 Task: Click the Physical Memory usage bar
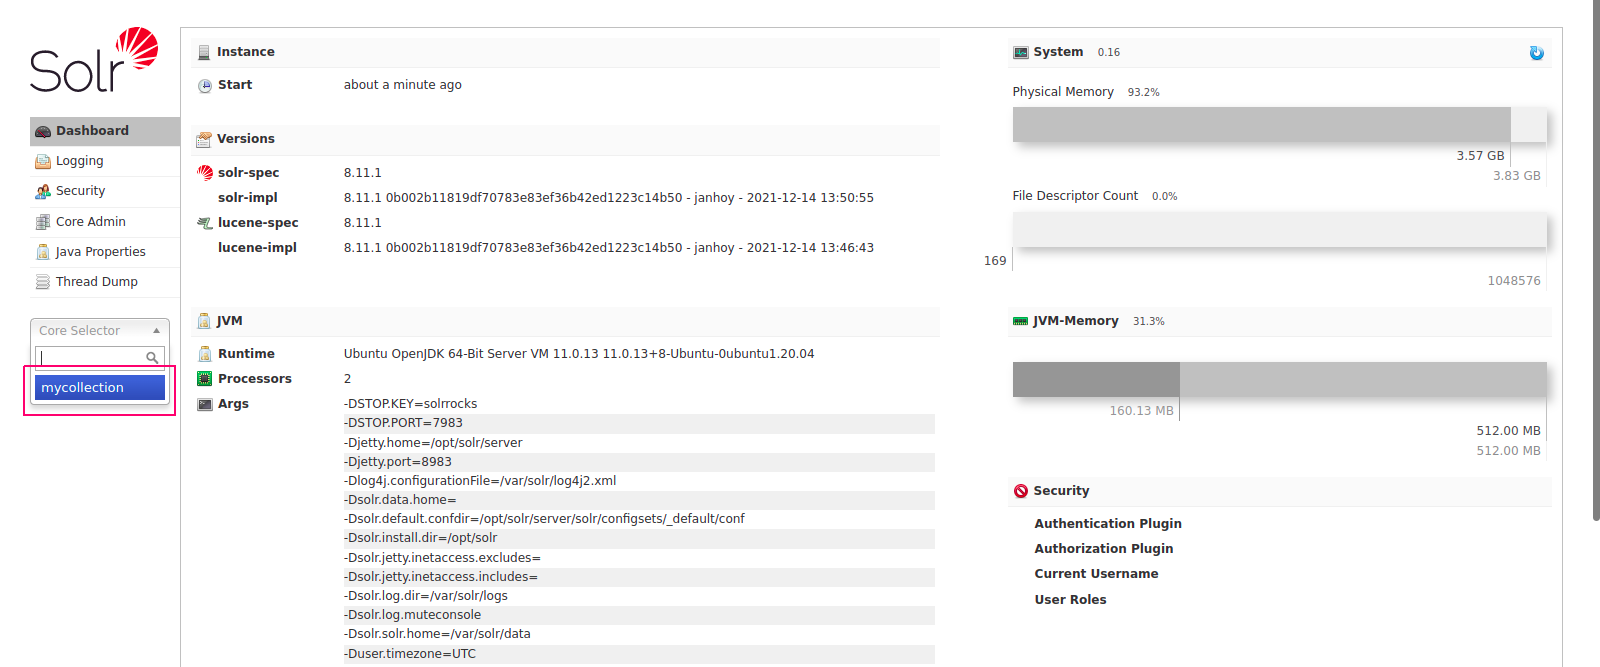1279,125
